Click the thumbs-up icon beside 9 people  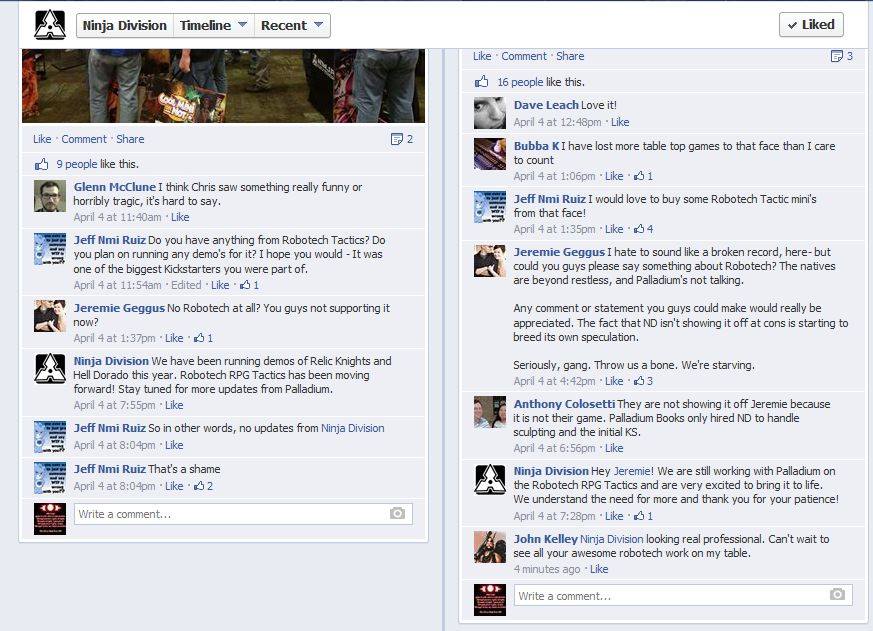click(x=42, y=164)
